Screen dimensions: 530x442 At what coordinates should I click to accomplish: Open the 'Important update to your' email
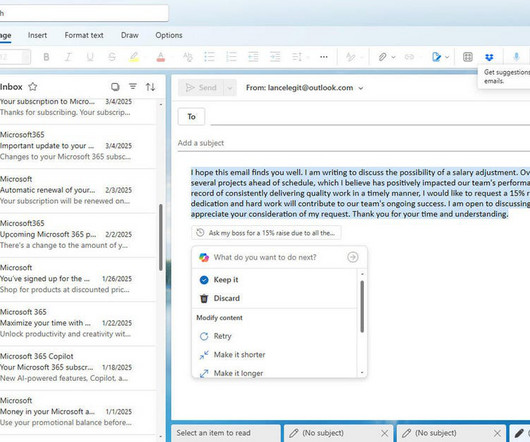[x=78, y=146]
